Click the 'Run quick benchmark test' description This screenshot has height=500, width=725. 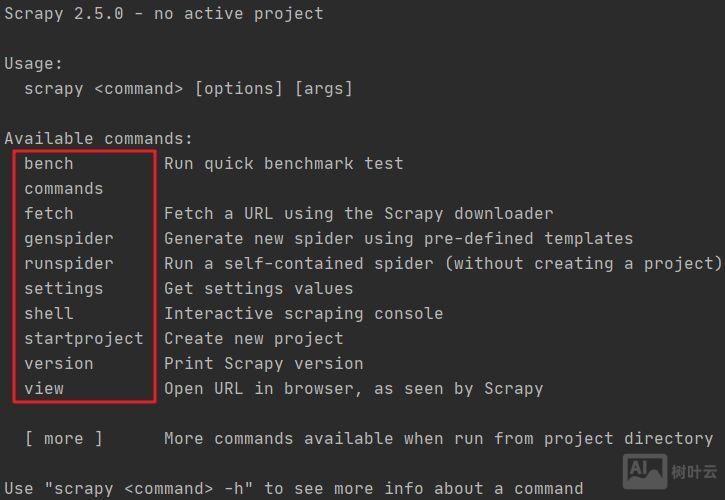coord(284,164)
